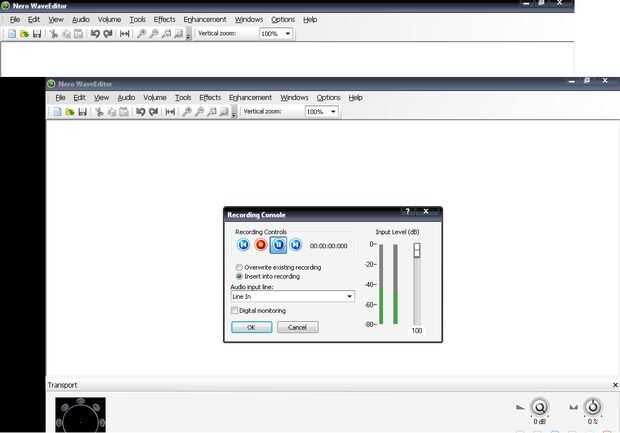The width and height of the screenshot is (620, 433).
Task: Click New file icon in front window toolbar
Action: tap(57, 112)
